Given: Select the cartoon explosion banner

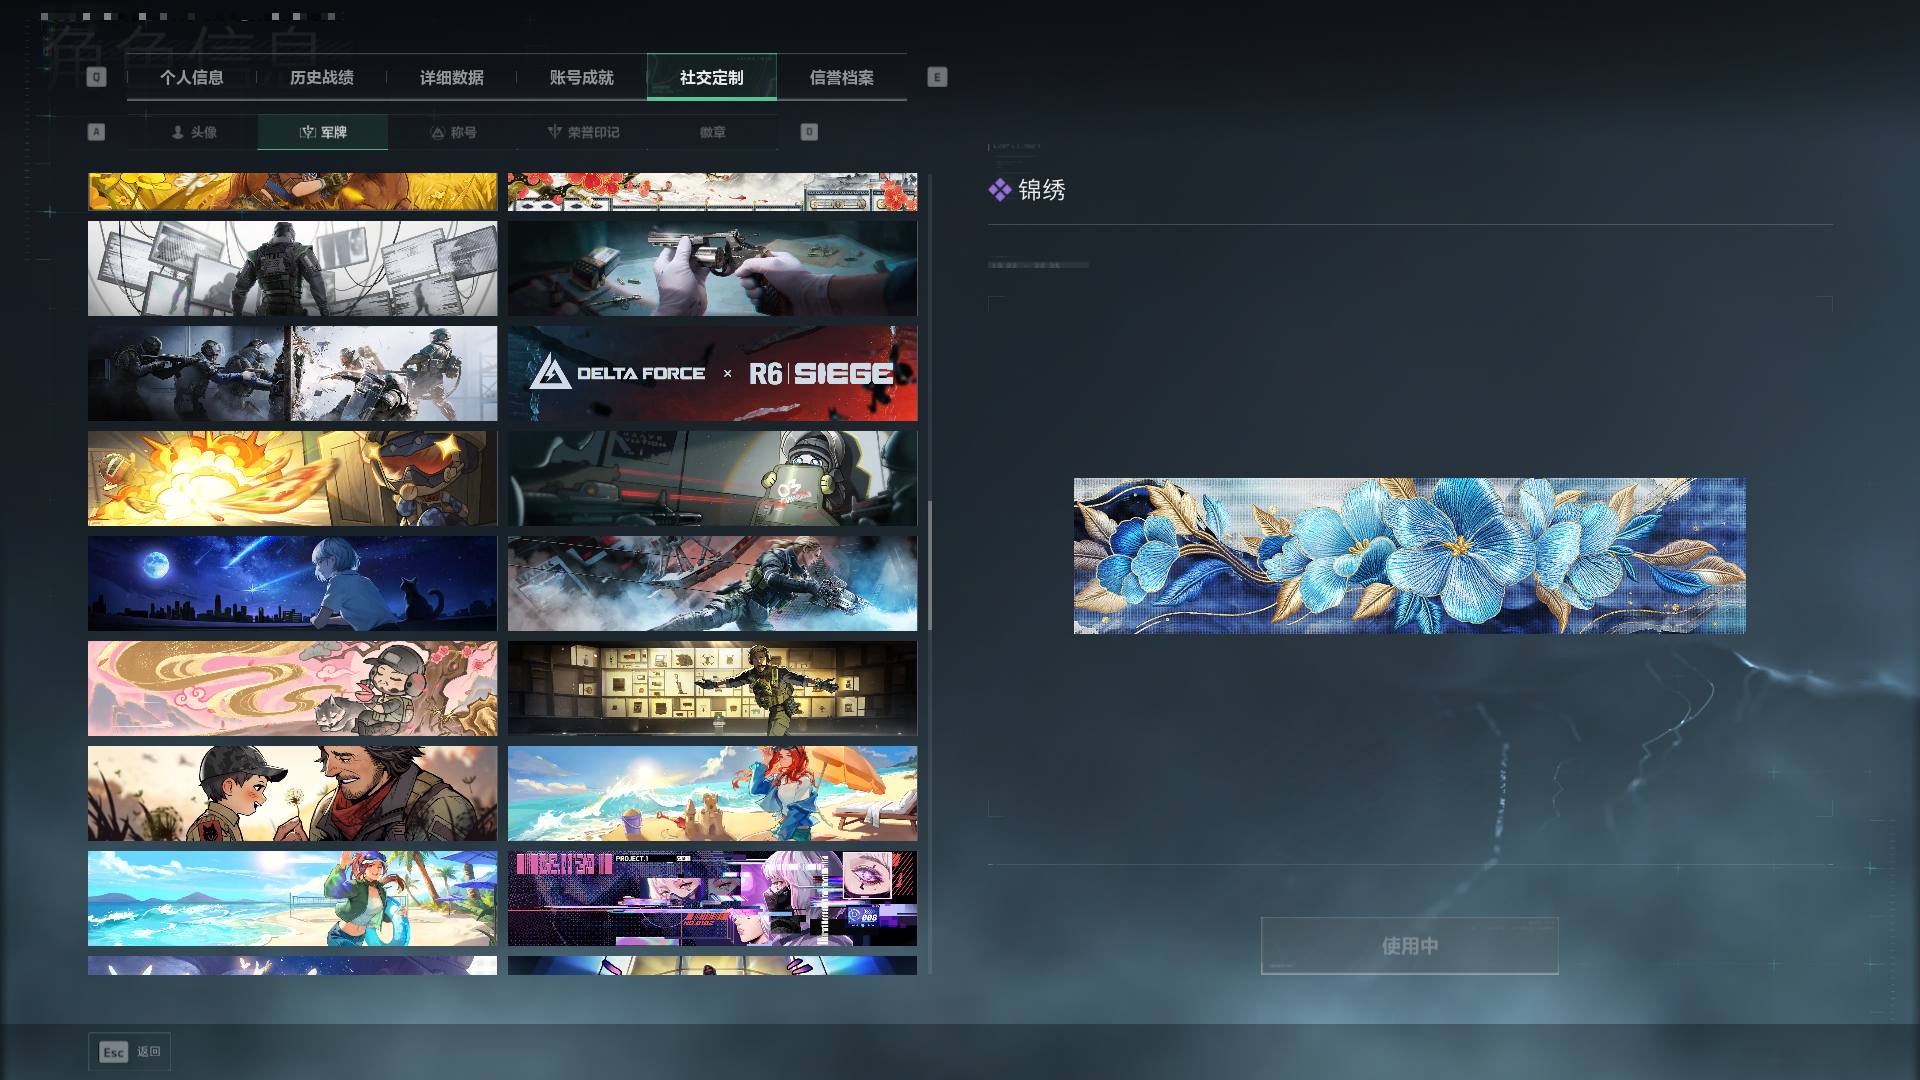Looking at the screenshot, I should pos(292,478).
